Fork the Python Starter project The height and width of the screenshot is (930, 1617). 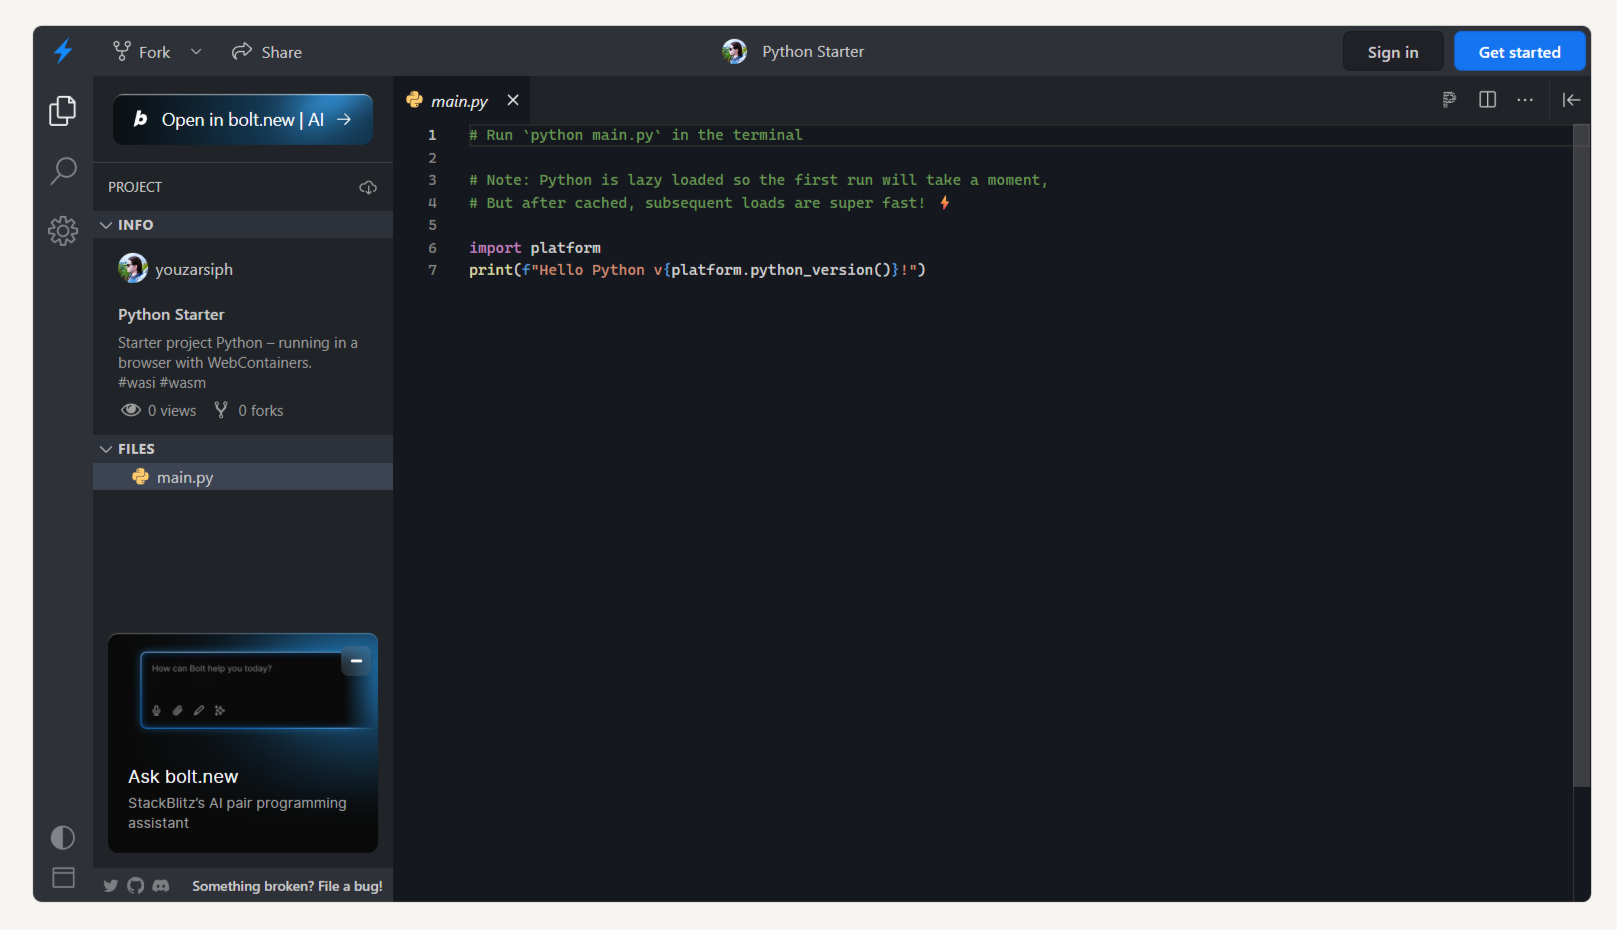(x=141, y=52)
